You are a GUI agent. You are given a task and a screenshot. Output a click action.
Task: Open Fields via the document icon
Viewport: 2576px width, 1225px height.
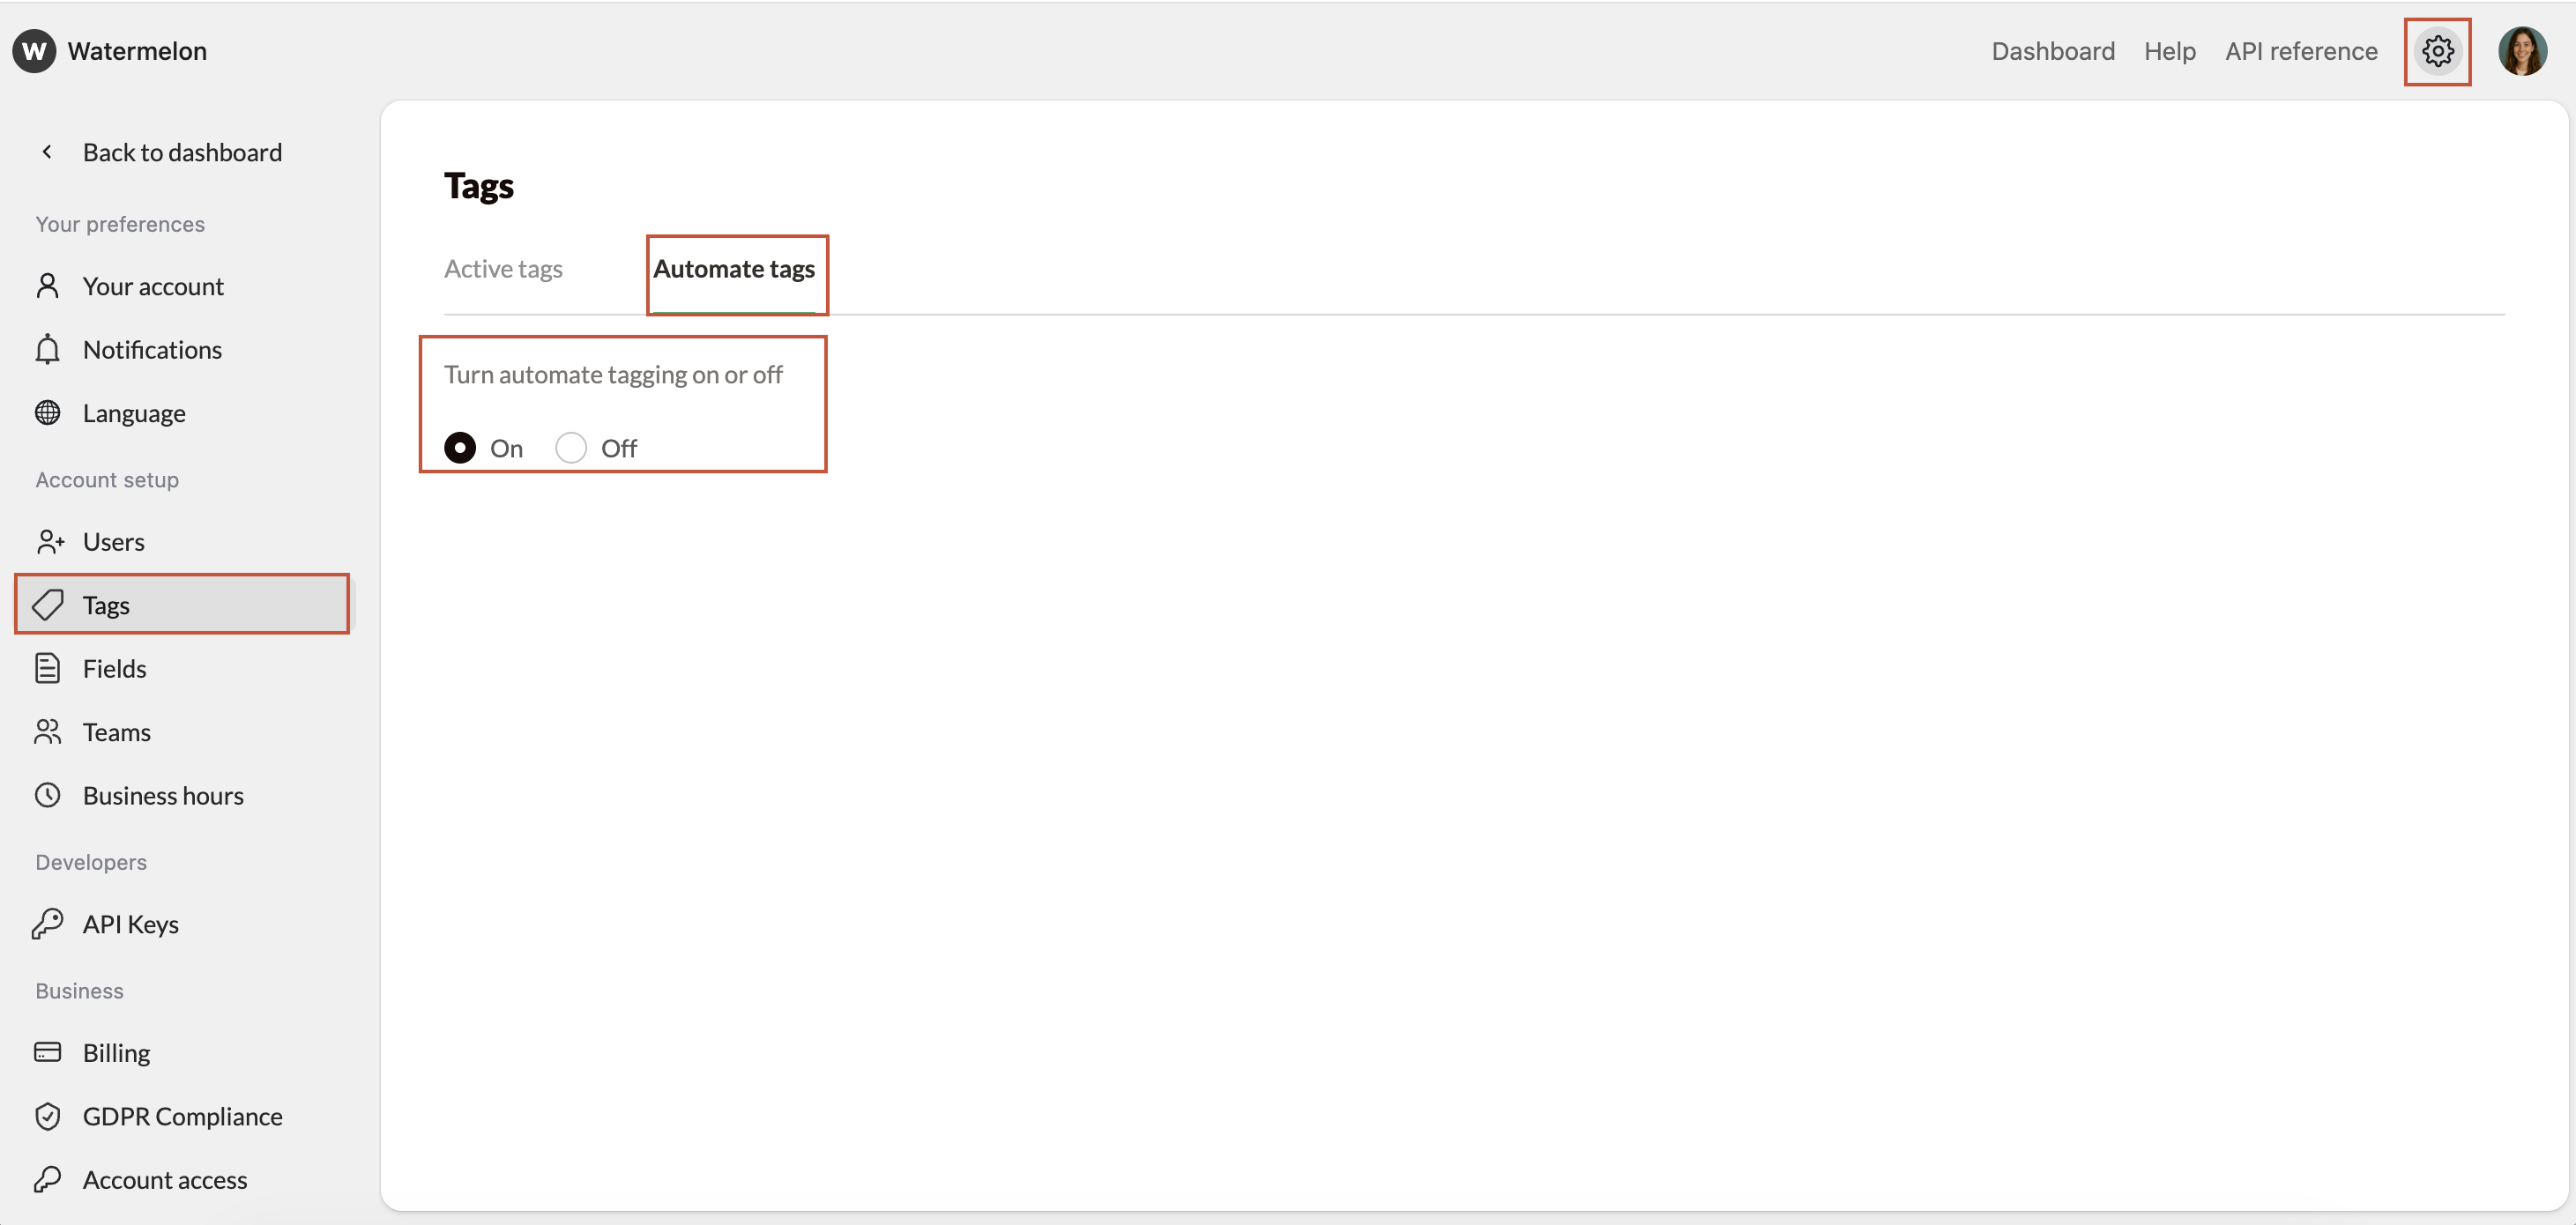[49, 668]
